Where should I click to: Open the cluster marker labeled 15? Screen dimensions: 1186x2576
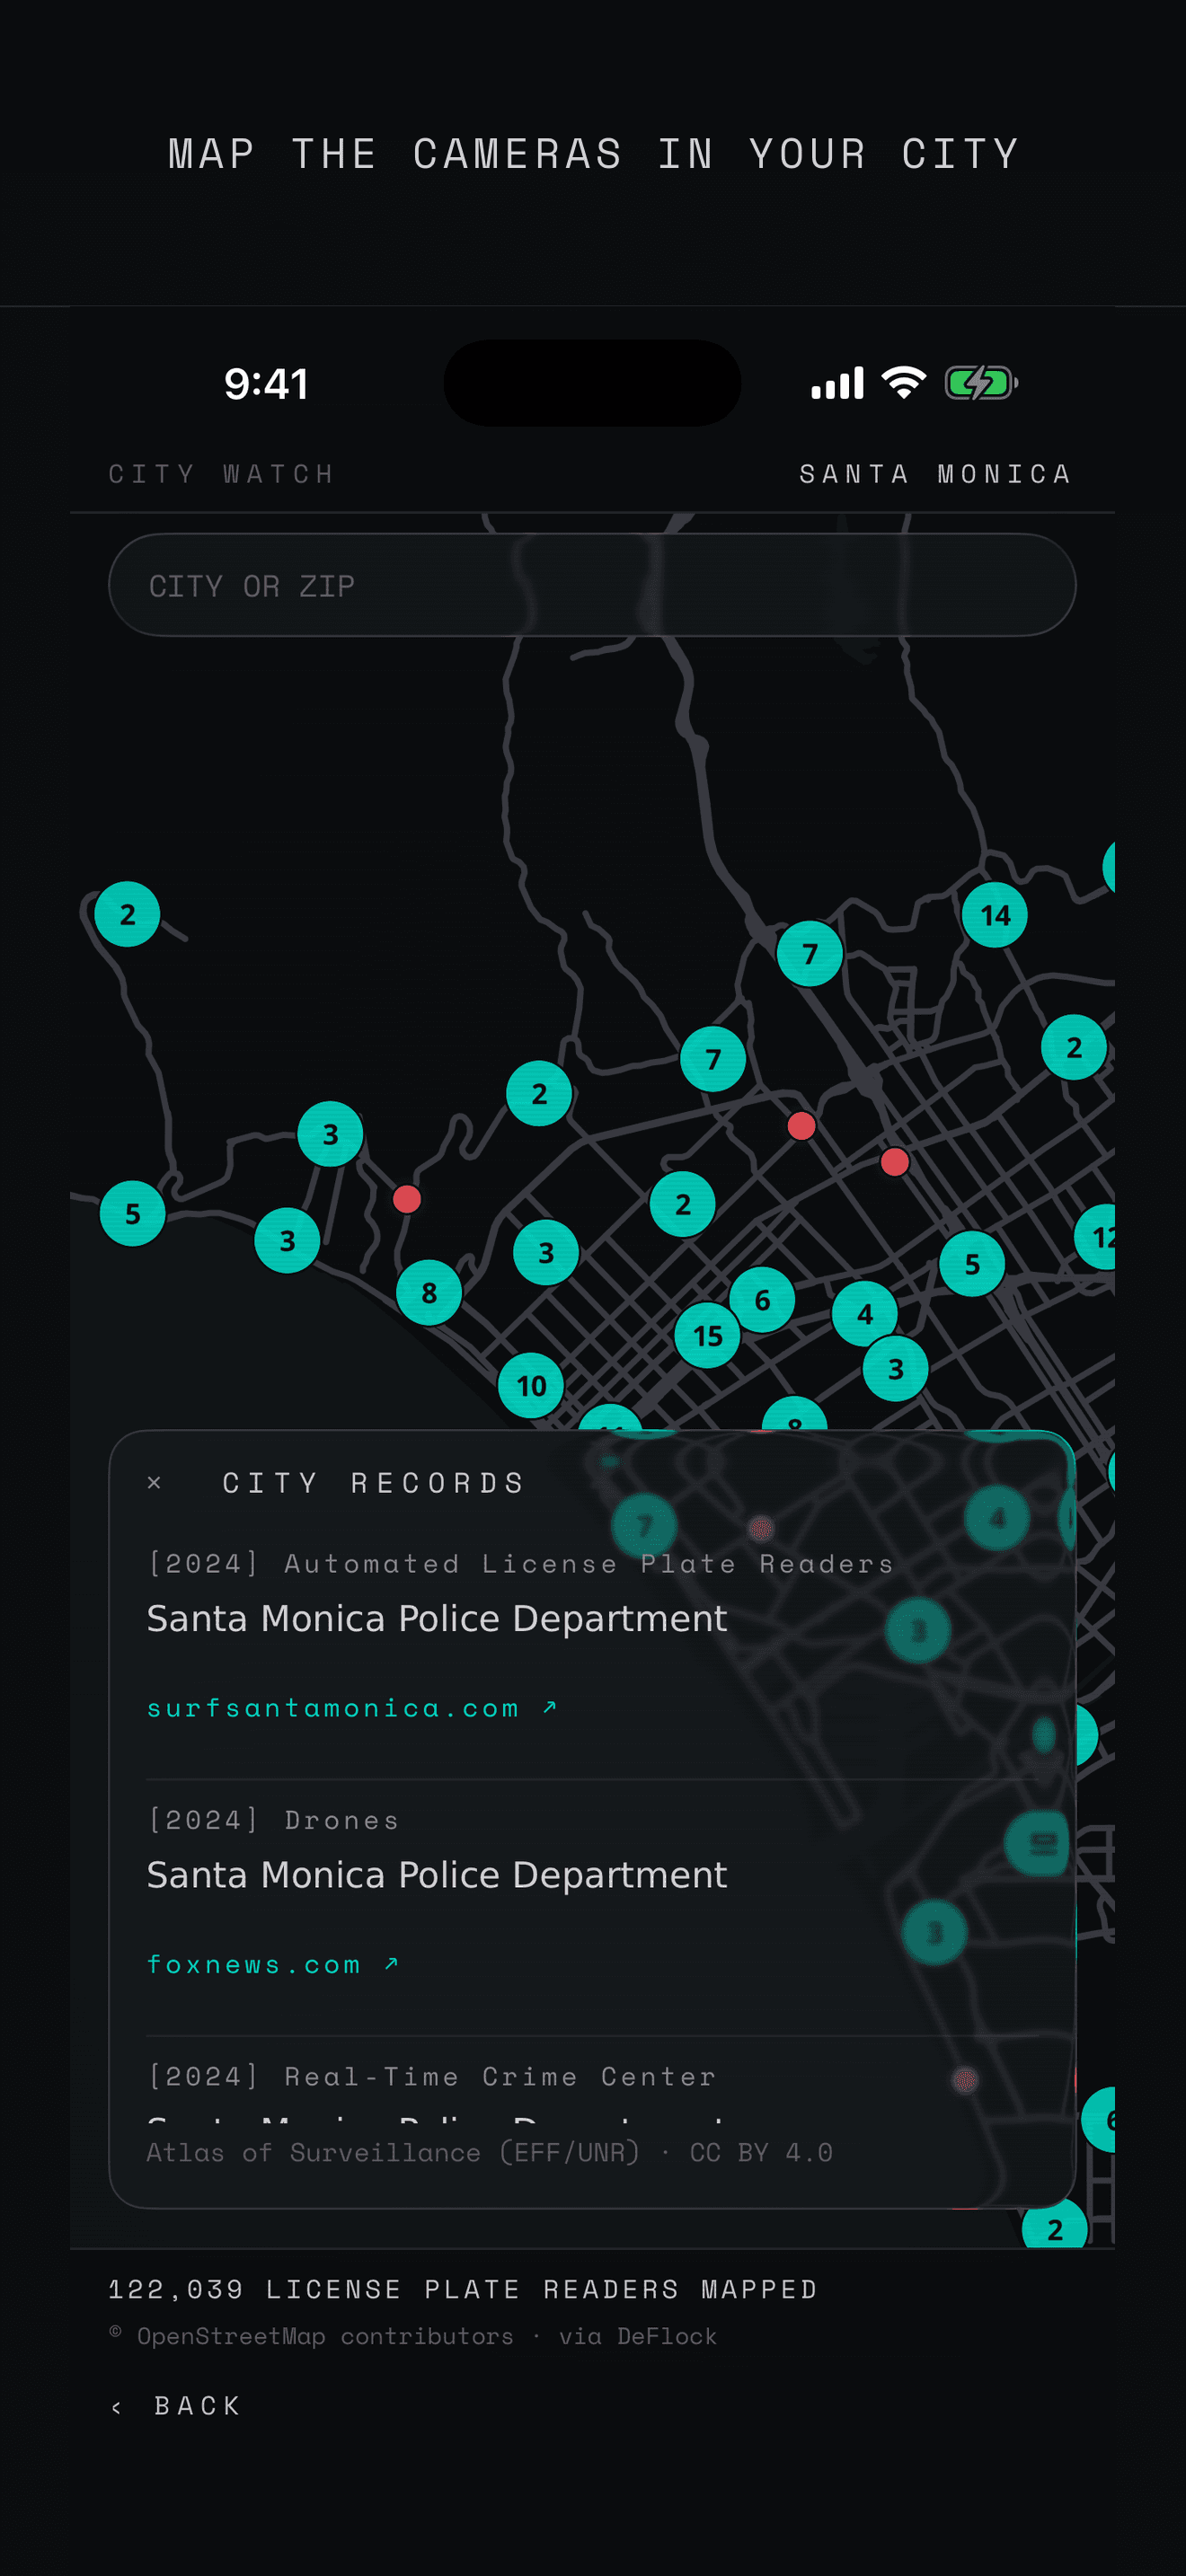pos(707,1335)
